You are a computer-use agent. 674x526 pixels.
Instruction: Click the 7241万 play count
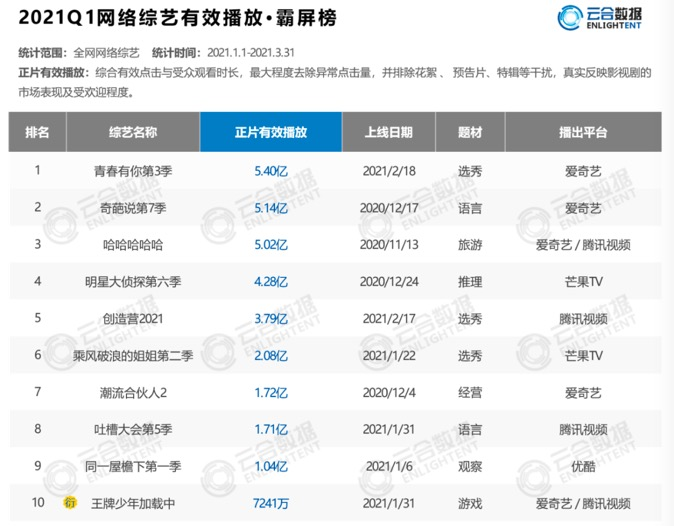click(271, 503)
